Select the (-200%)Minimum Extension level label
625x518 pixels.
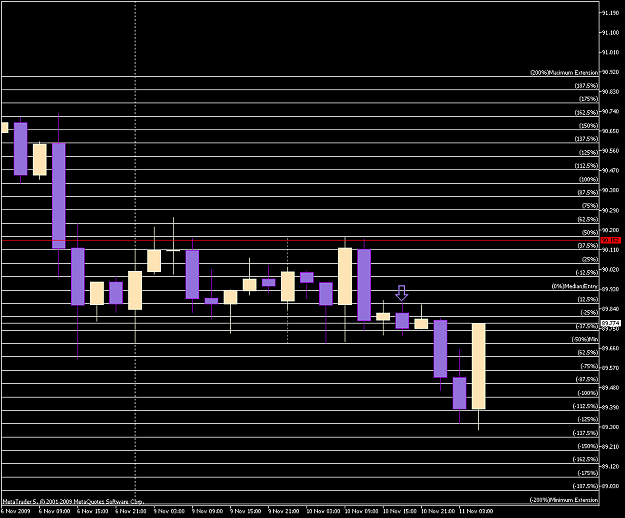tap(564, 500)
